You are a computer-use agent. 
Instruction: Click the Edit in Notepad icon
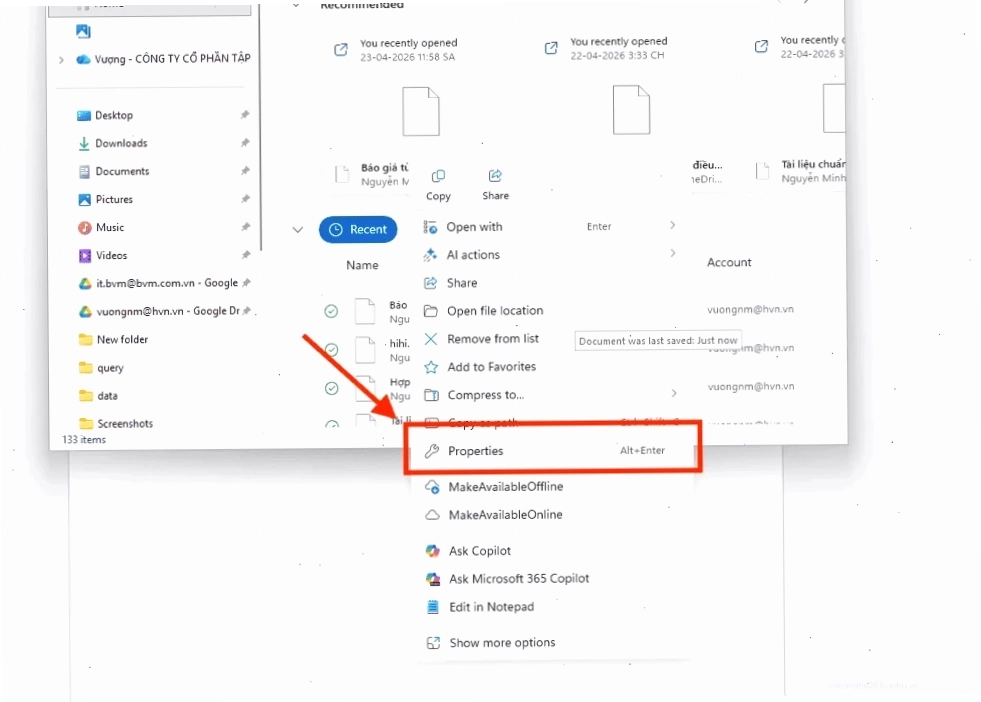tap(433, 607)
